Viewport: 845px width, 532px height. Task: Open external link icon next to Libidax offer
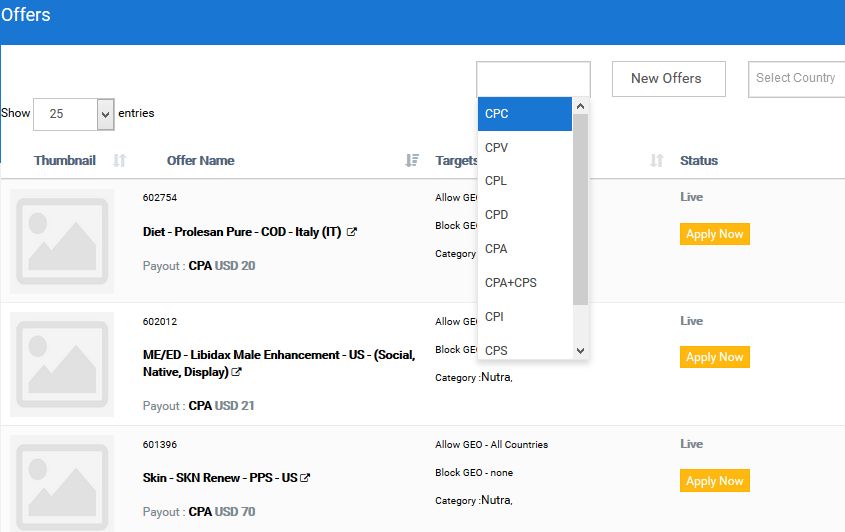coord(236,372)
